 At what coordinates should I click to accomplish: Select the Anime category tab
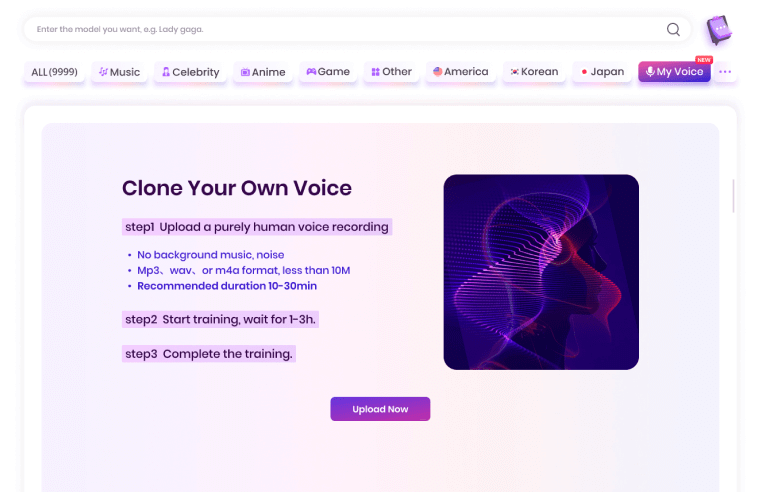pos(263,72)
